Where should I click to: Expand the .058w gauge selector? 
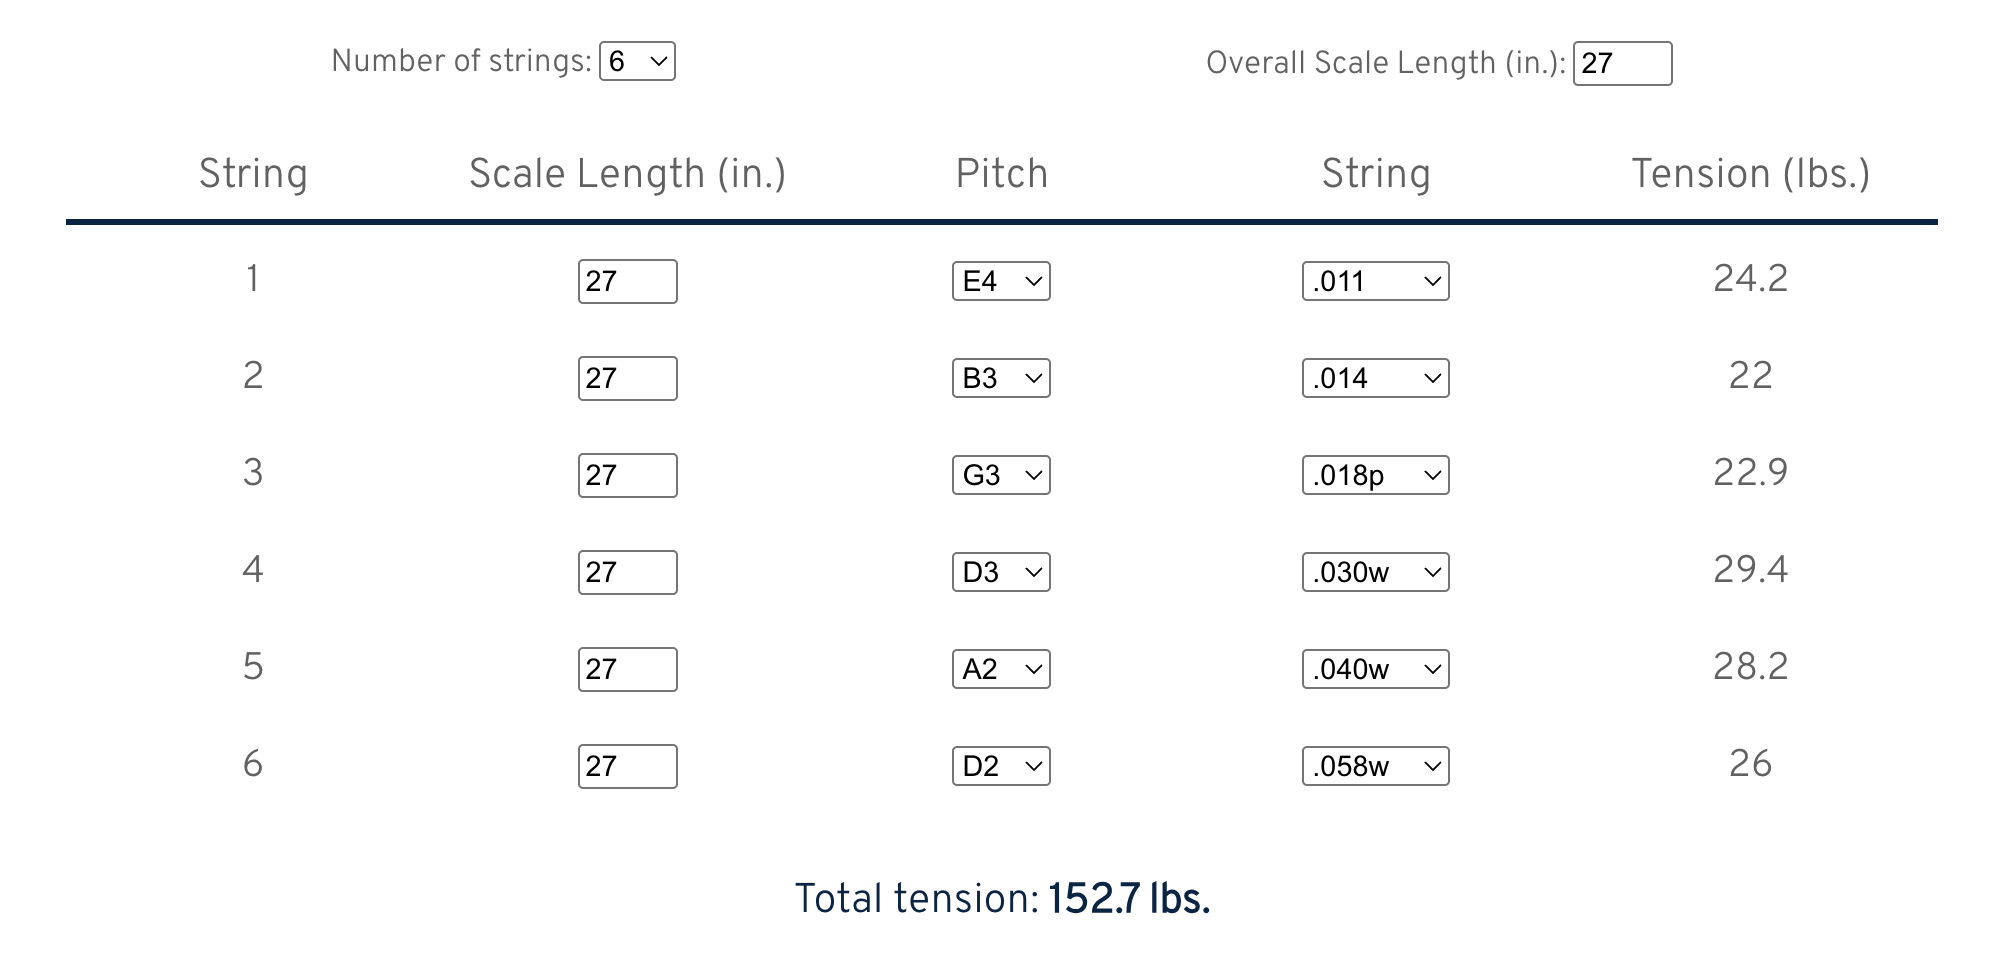pos(1375,766)
